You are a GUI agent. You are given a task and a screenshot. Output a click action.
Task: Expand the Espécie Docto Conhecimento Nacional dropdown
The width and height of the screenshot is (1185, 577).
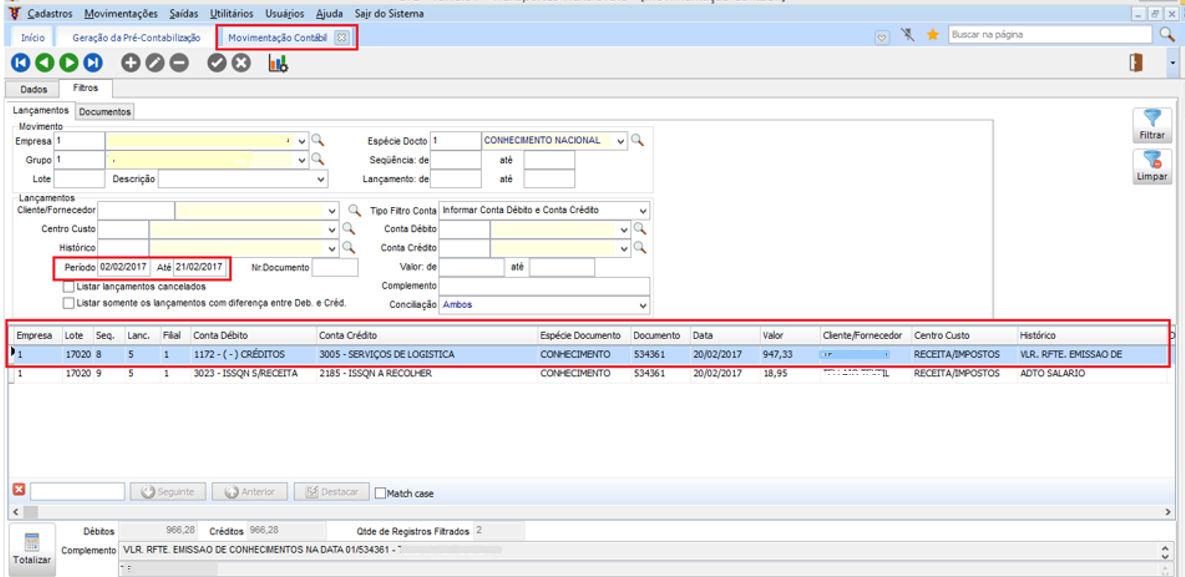coord(620,141)
